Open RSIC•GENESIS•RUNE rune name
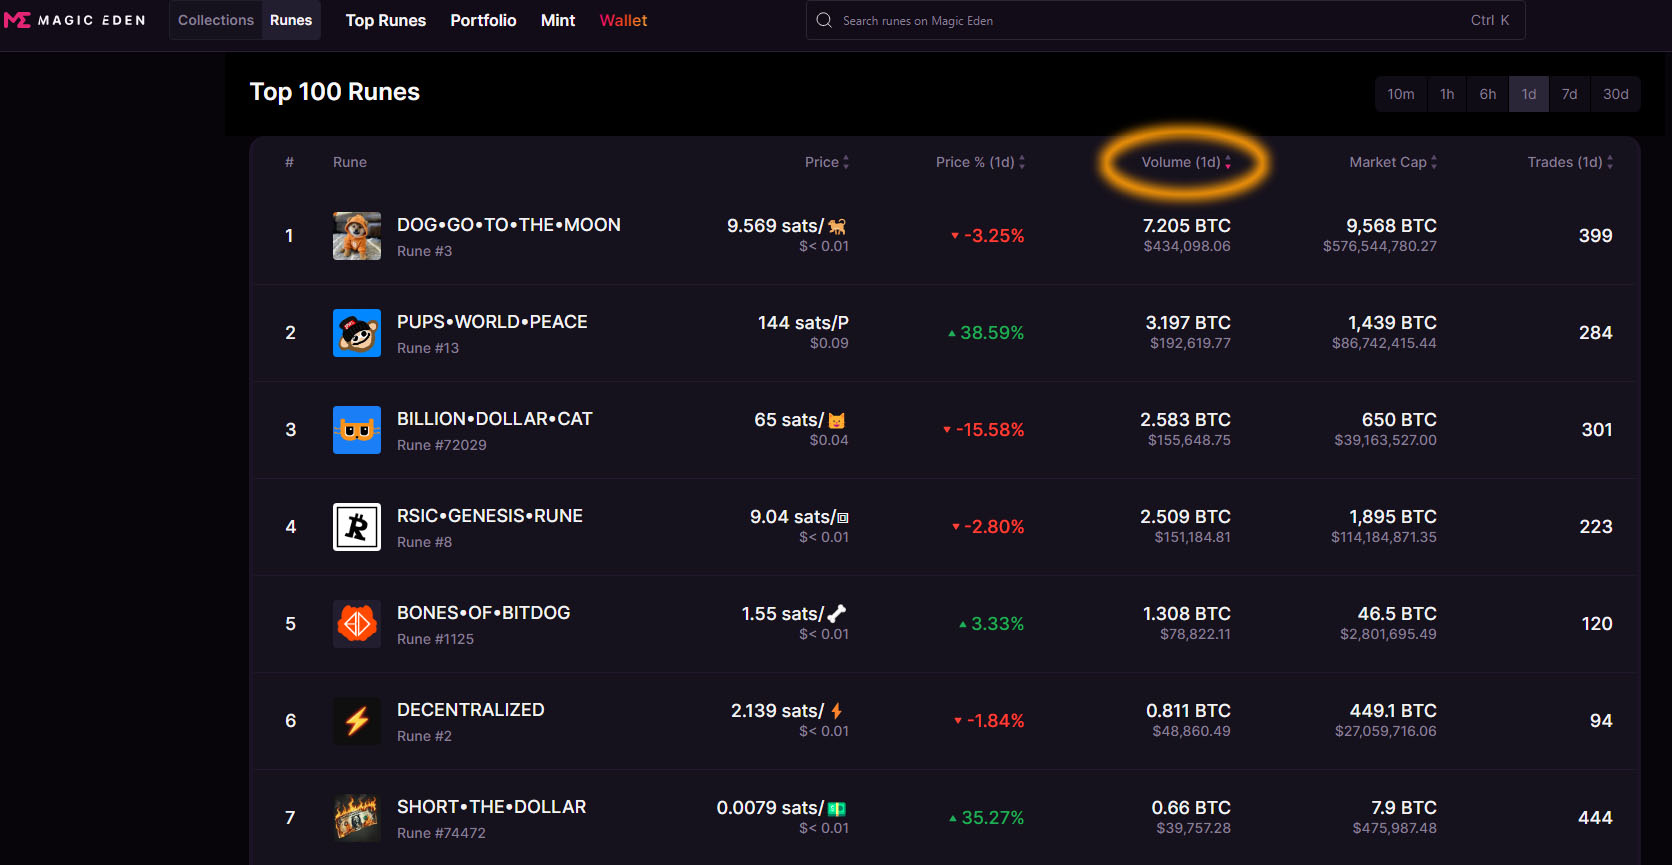The image size is (1672, 865). pos(490,516)
